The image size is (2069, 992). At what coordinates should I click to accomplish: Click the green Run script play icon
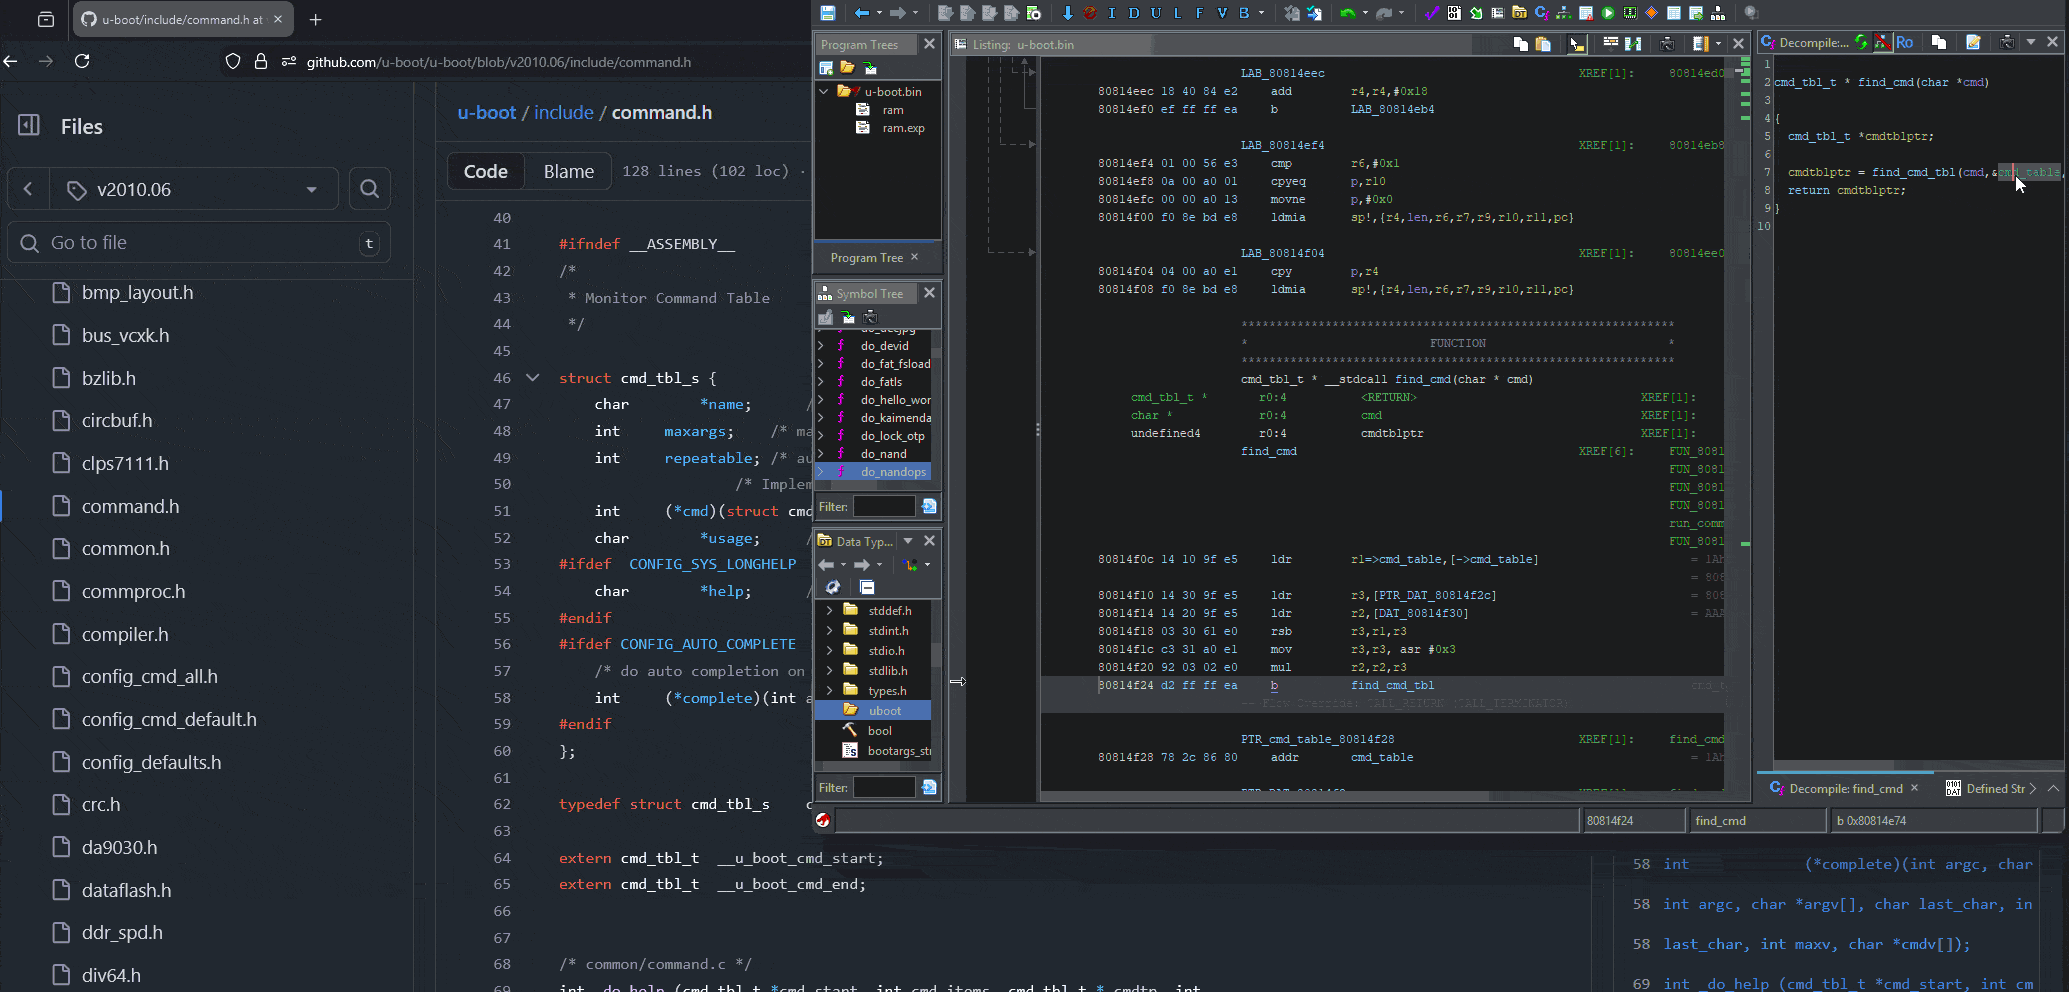(1608, 13)
